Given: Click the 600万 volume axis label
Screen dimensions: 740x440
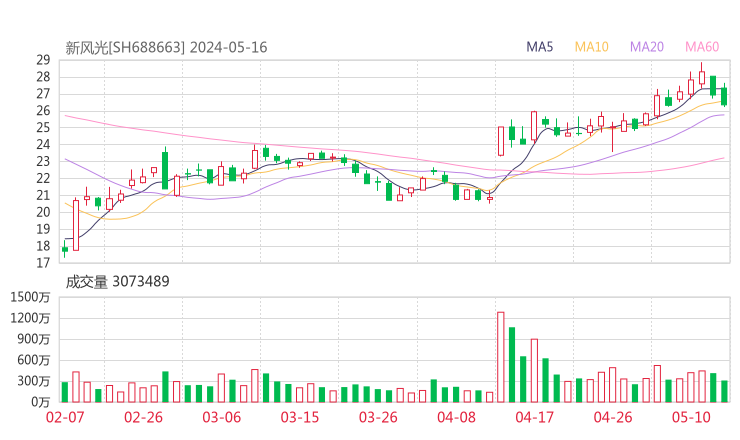Looking at the screenshot, I should [x=34, y=360].
